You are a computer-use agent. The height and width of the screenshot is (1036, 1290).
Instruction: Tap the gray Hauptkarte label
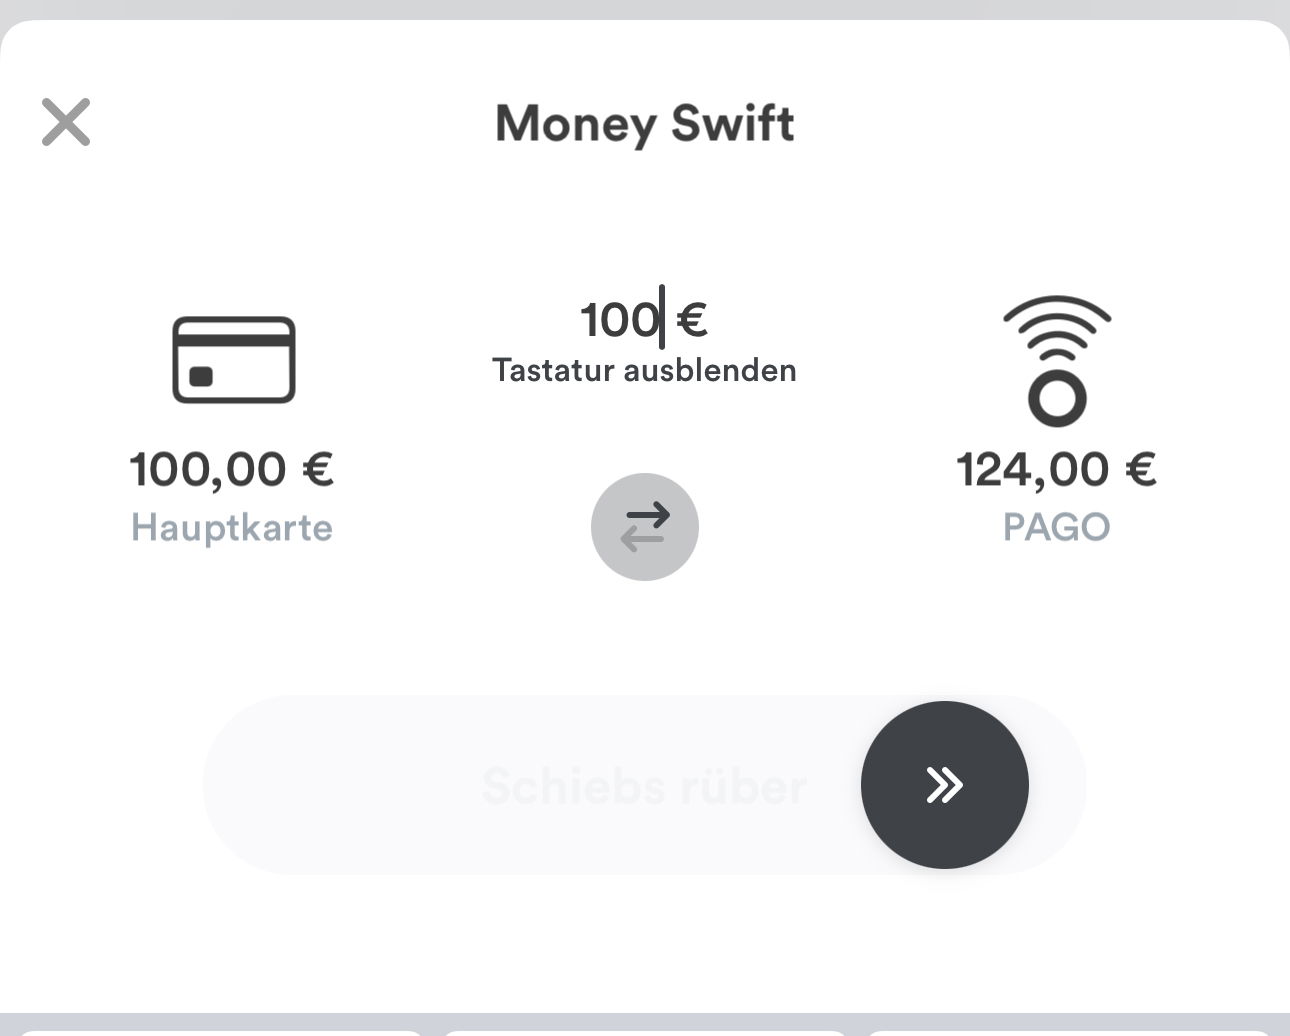point(232,527)
